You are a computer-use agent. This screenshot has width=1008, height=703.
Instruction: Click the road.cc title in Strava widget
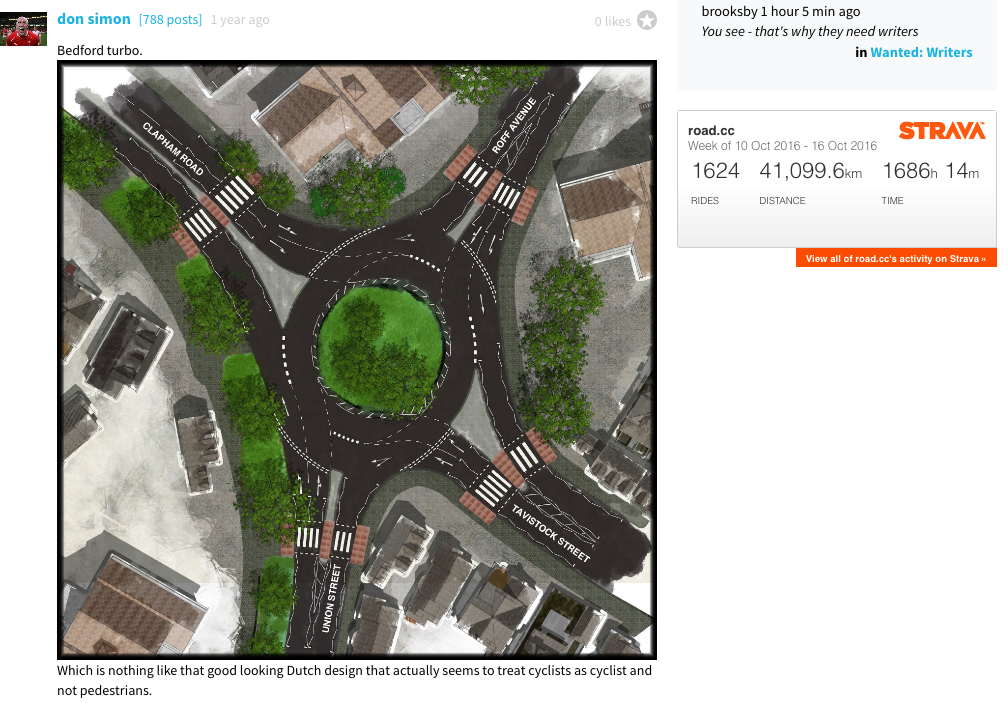tap(711, 131)
